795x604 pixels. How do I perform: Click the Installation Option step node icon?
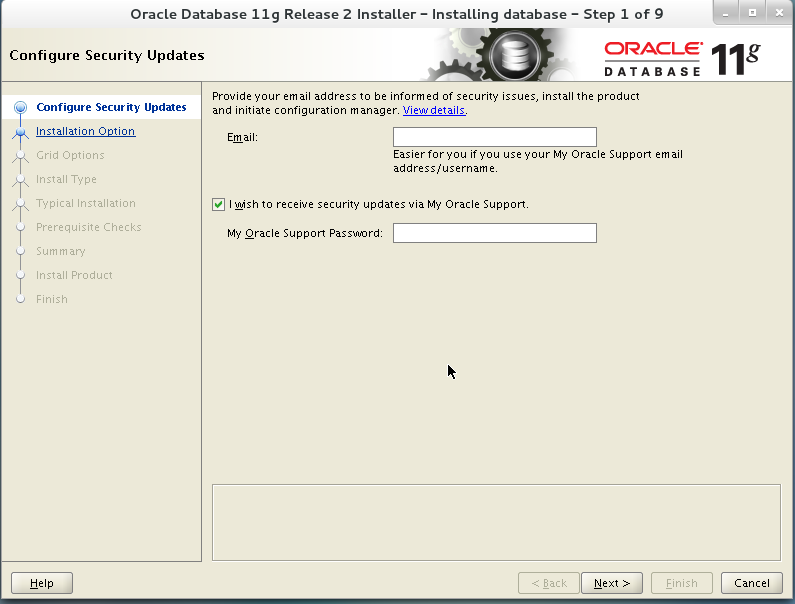pos(20,132)
